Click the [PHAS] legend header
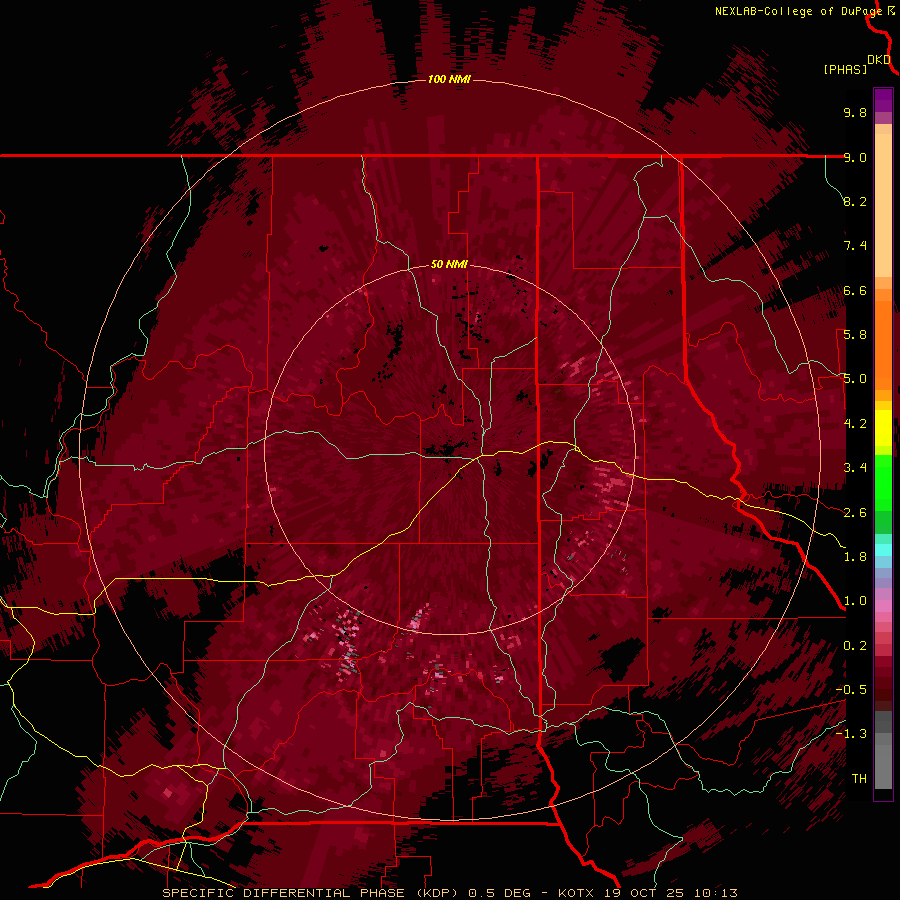 tap(845, 69)
